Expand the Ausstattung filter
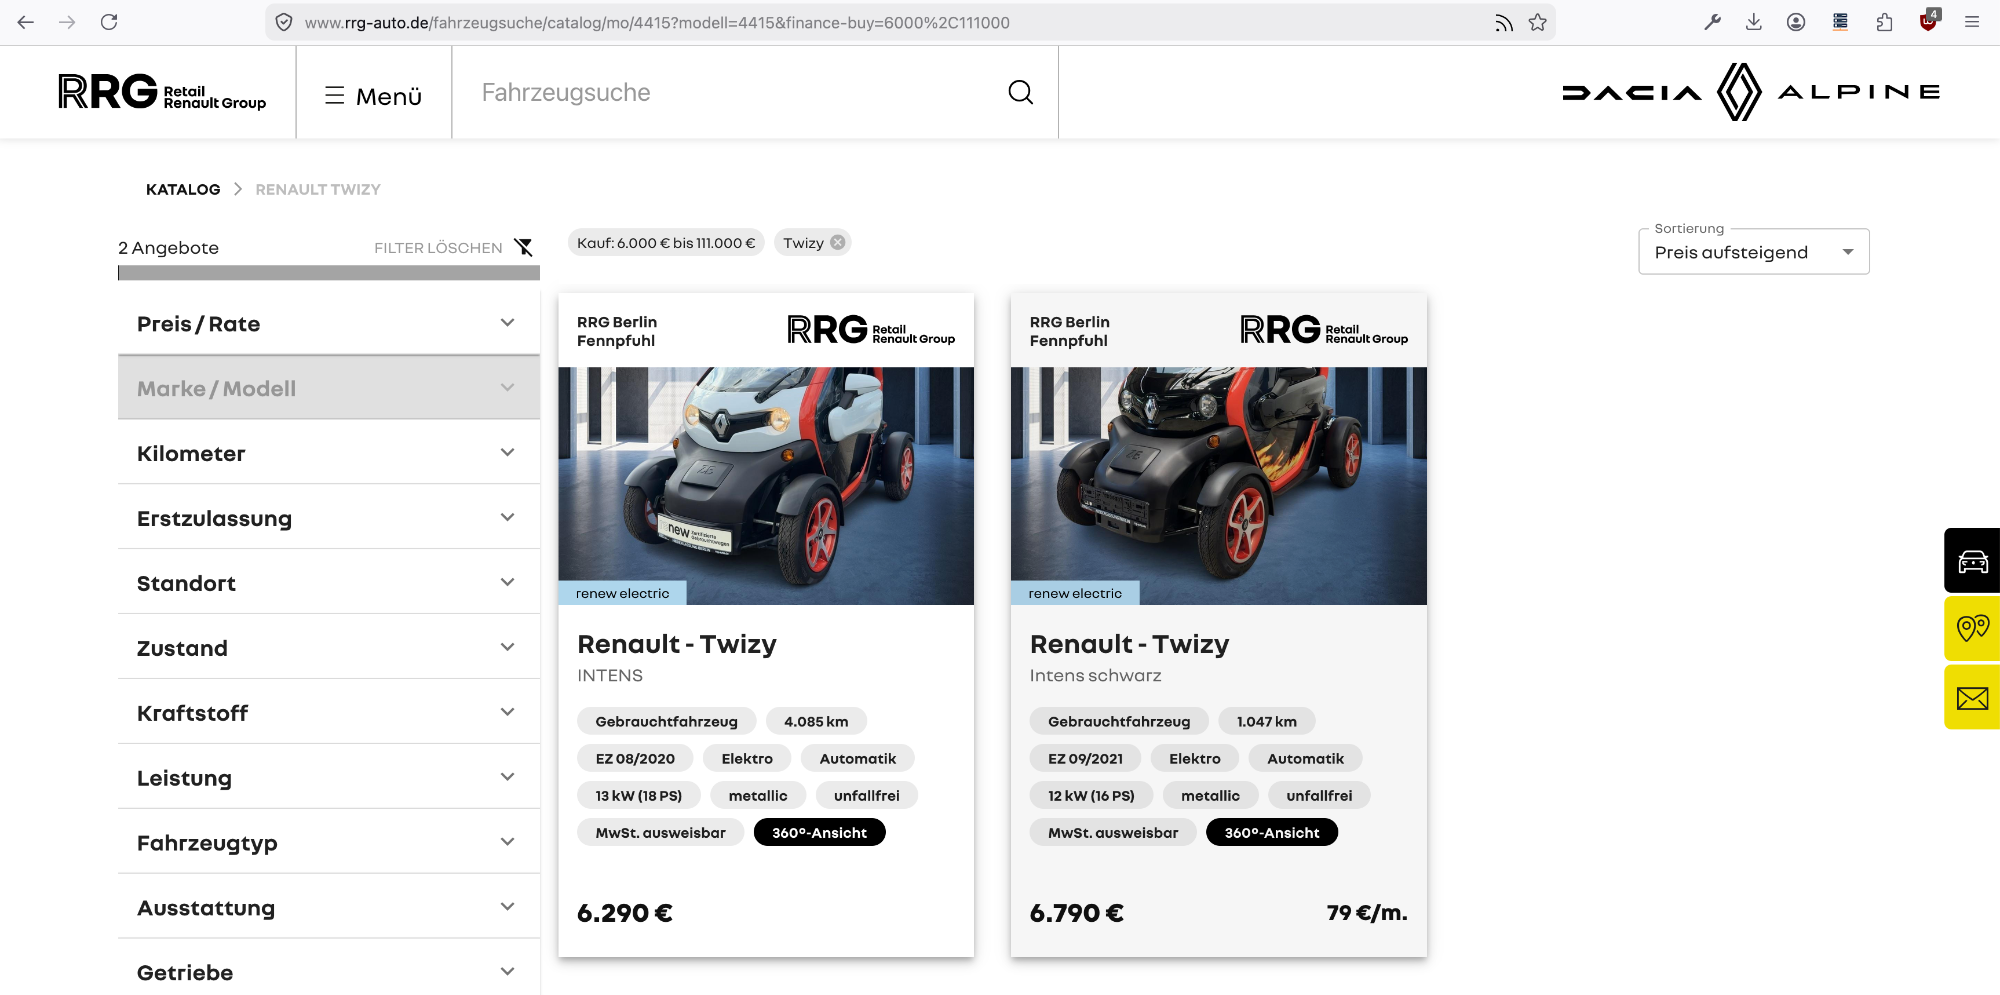2000x995 pixels. [329, 908]
